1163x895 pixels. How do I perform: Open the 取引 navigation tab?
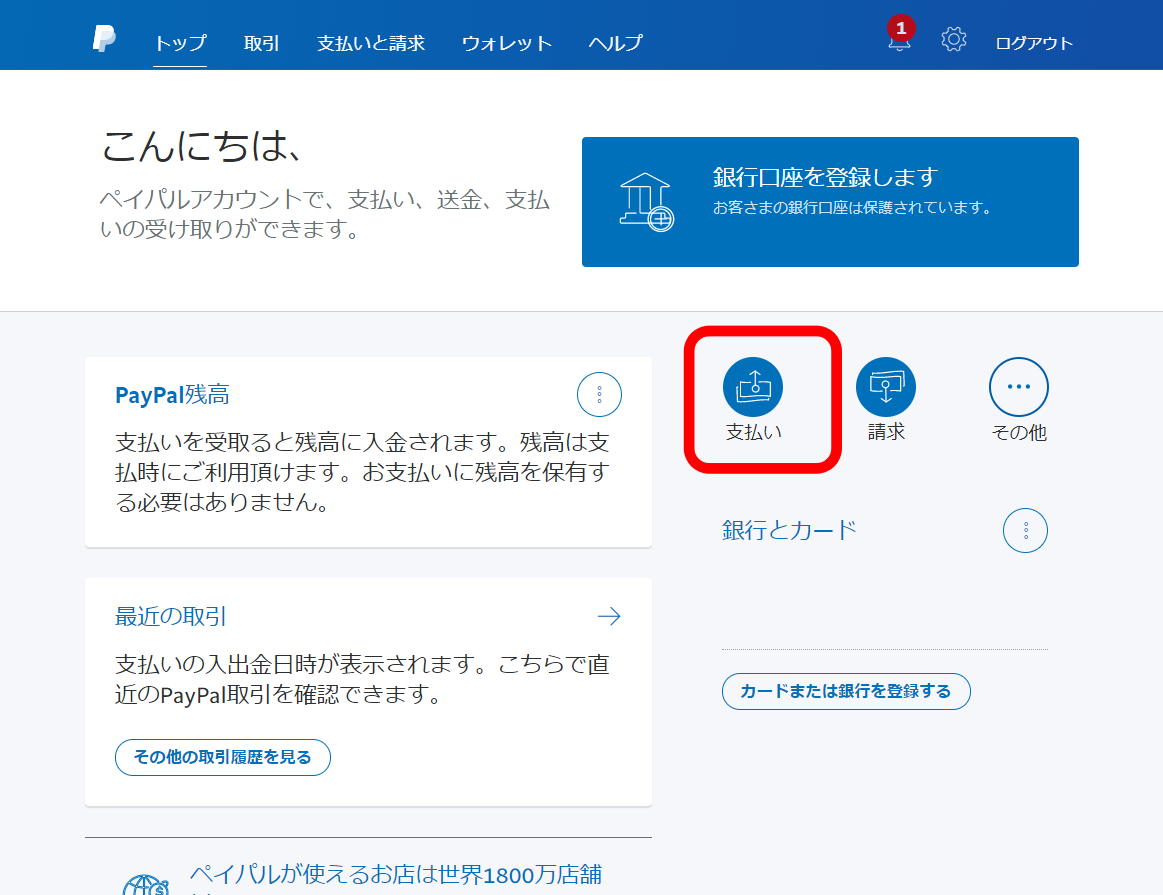coord(262,43)
